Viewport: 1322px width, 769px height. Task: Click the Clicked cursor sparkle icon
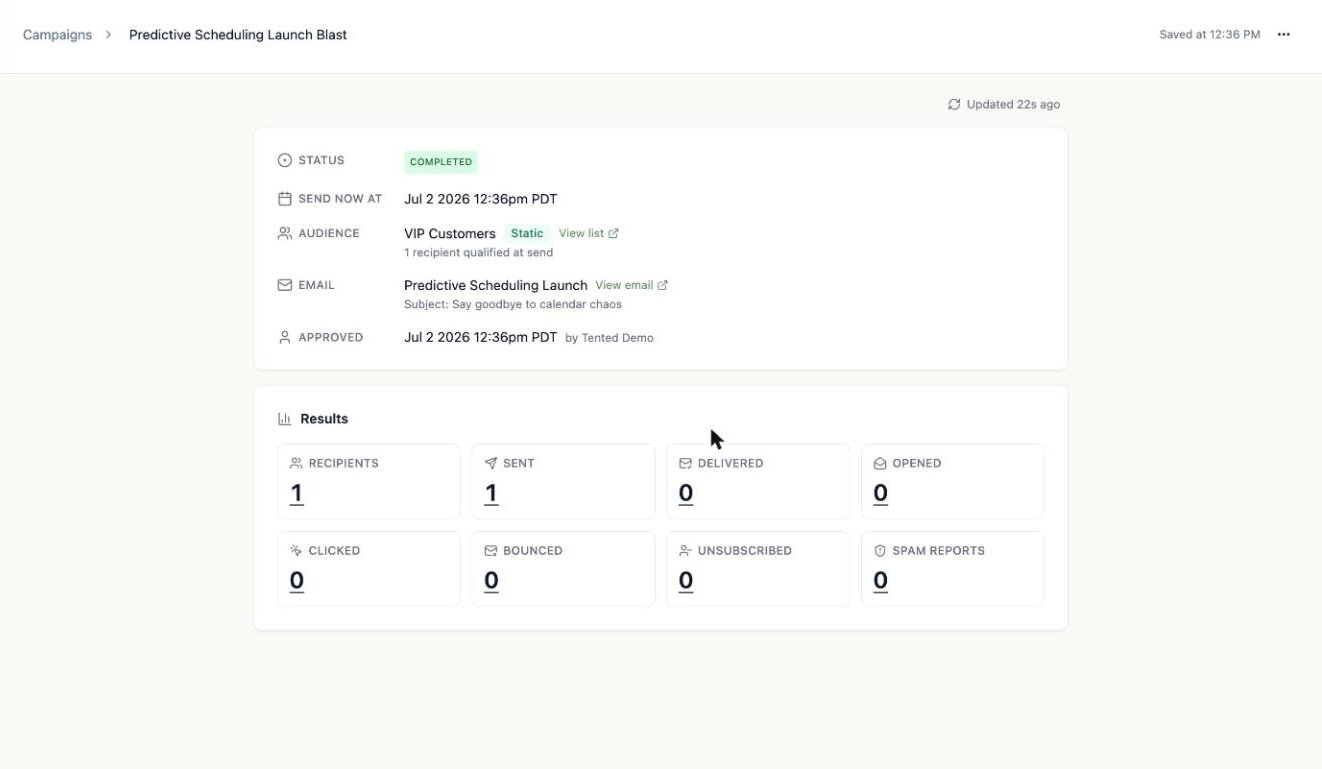click(x=296, y=550)
